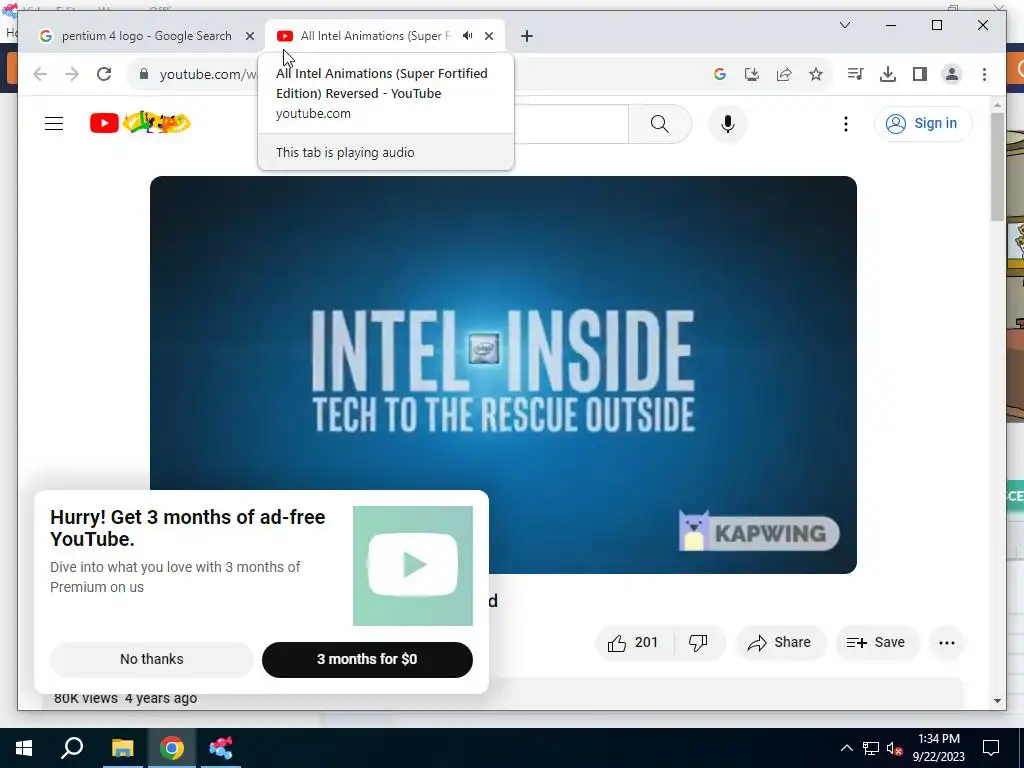Install the YouTube app from address bar
Screen dimensions: 1024x768
pos(752,74)
